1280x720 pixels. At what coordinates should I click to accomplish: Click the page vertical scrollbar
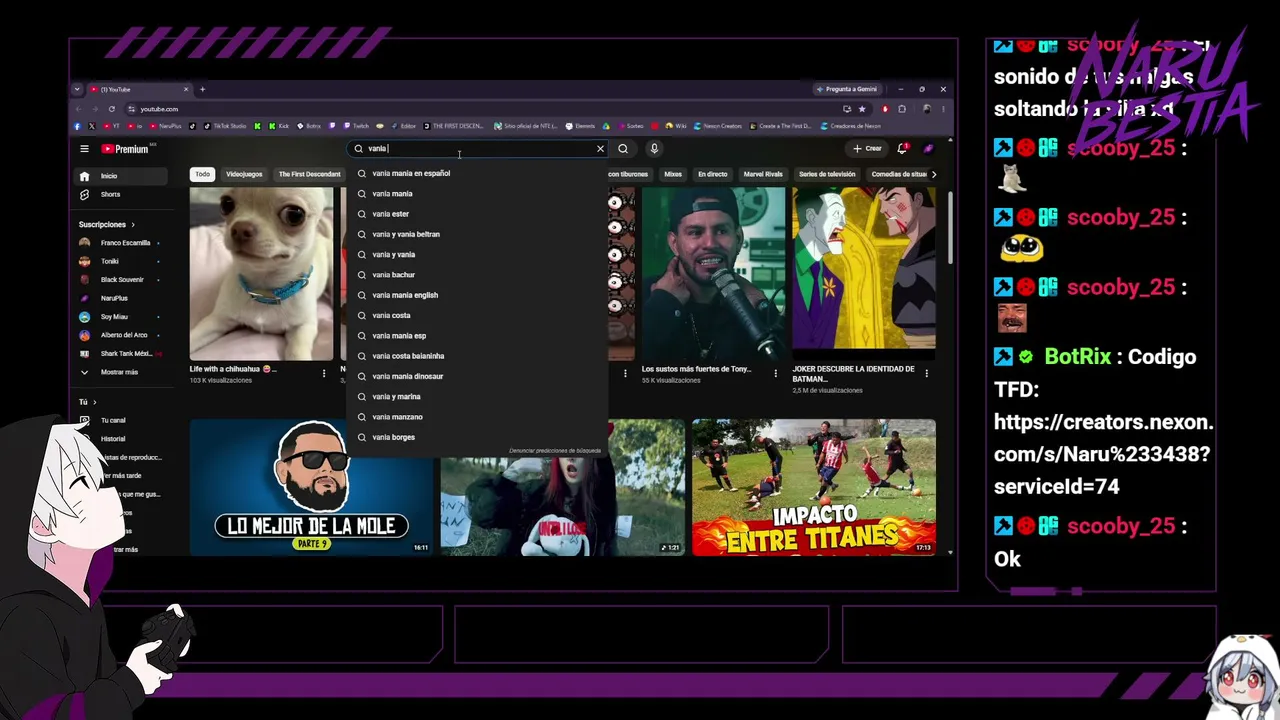click(x=949, y=230)
